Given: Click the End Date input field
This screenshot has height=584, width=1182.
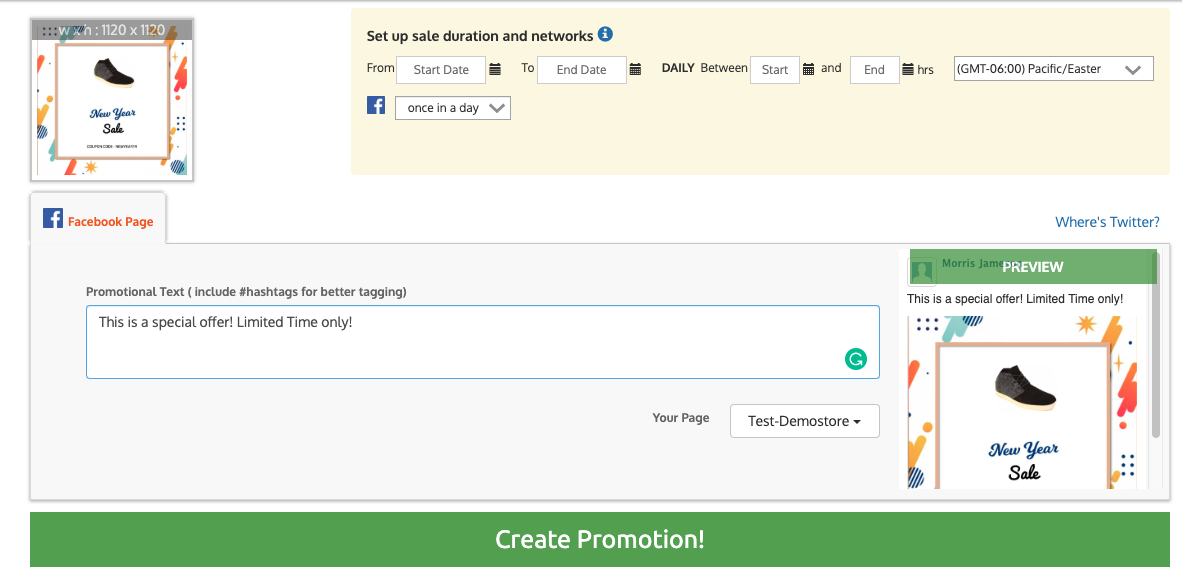Looking at the screenshot, I should [x=581, y=70].
